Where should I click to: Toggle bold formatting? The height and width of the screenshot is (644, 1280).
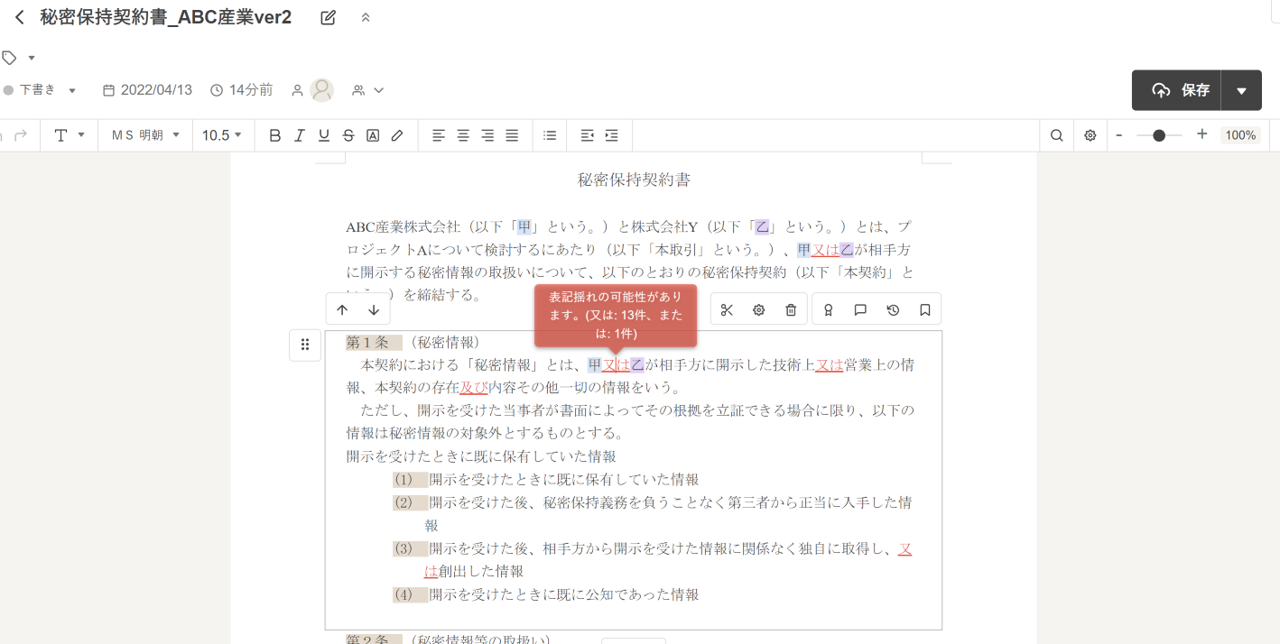[x=275, y=135]
